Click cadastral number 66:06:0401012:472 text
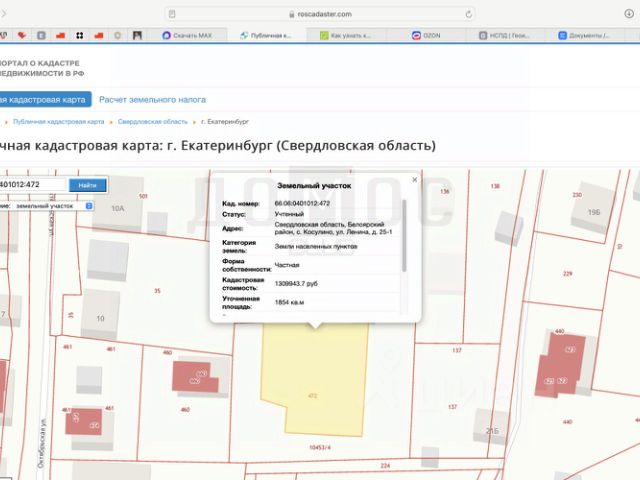This screenshot has width=640, height=480. tap(302, 203)
